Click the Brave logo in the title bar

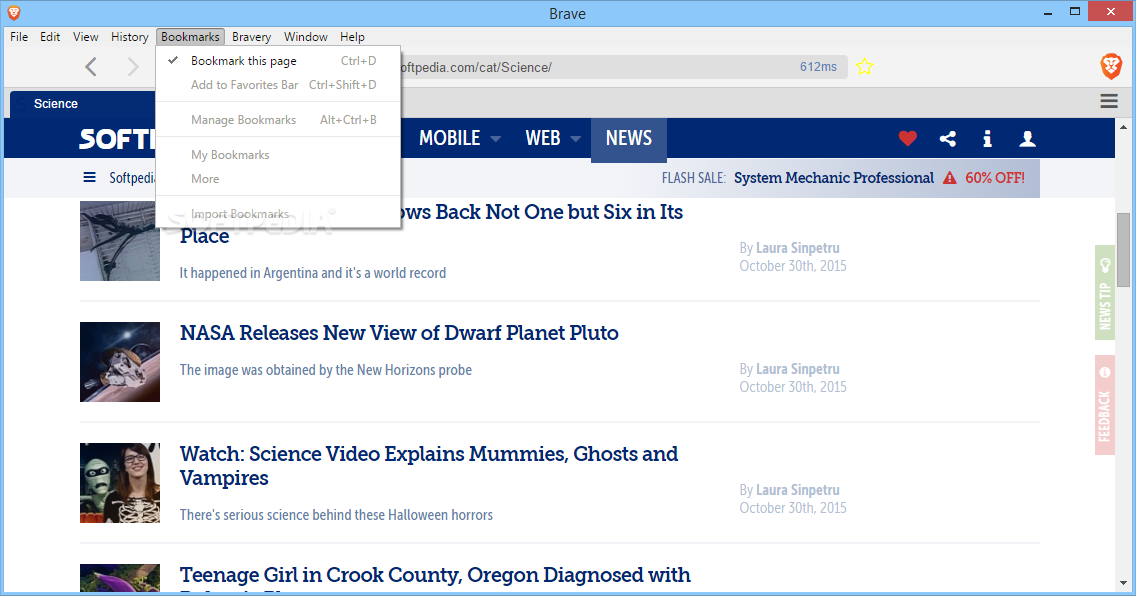pos(14,12)
